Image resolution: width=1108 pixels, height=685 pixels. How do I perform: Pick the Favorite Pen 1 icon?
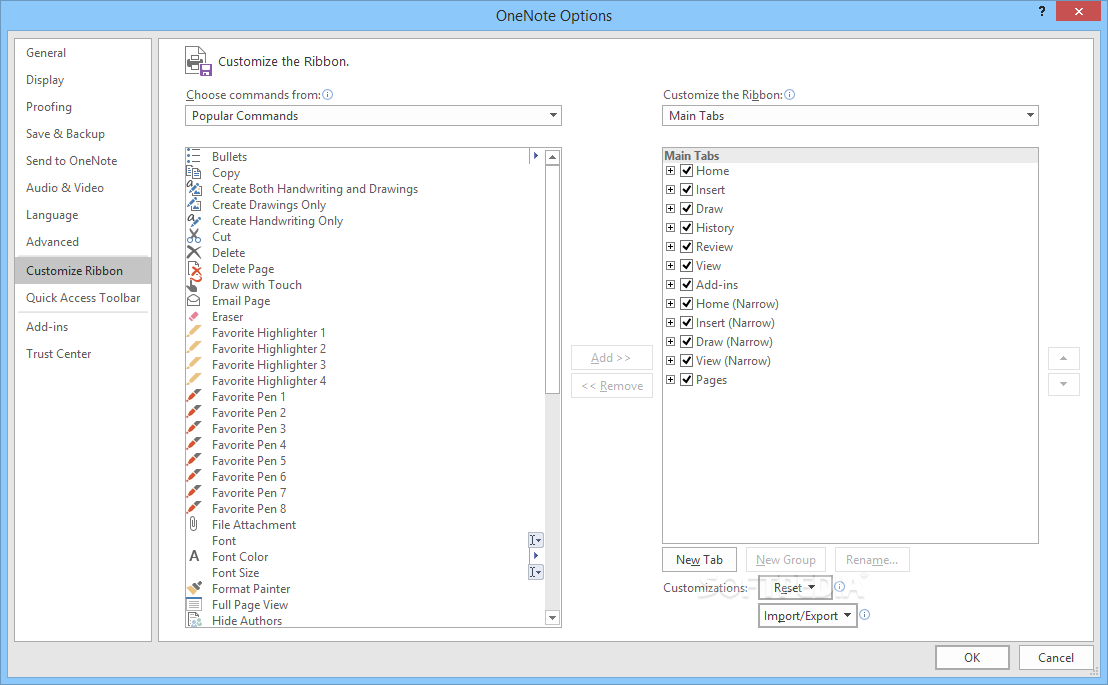click(194, 397)
